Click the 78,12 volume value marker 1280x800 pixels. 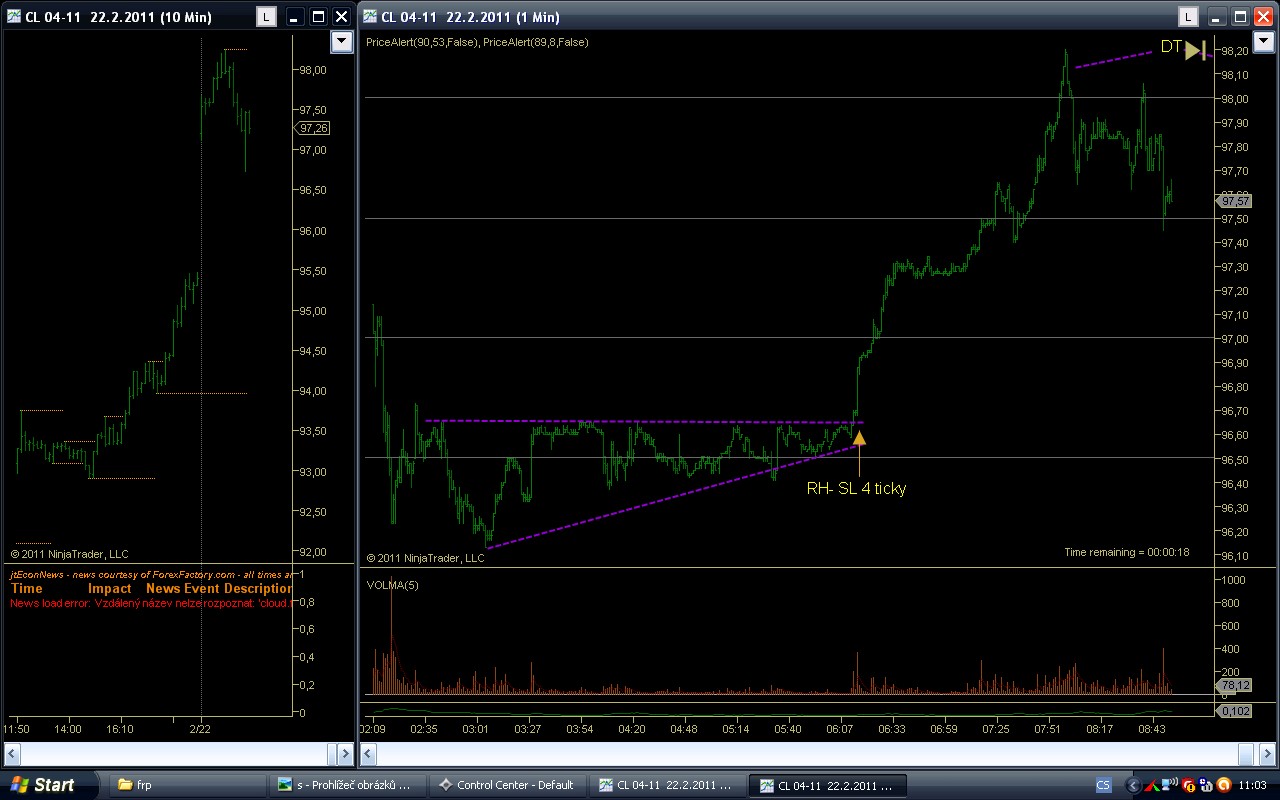(1234, 686)
